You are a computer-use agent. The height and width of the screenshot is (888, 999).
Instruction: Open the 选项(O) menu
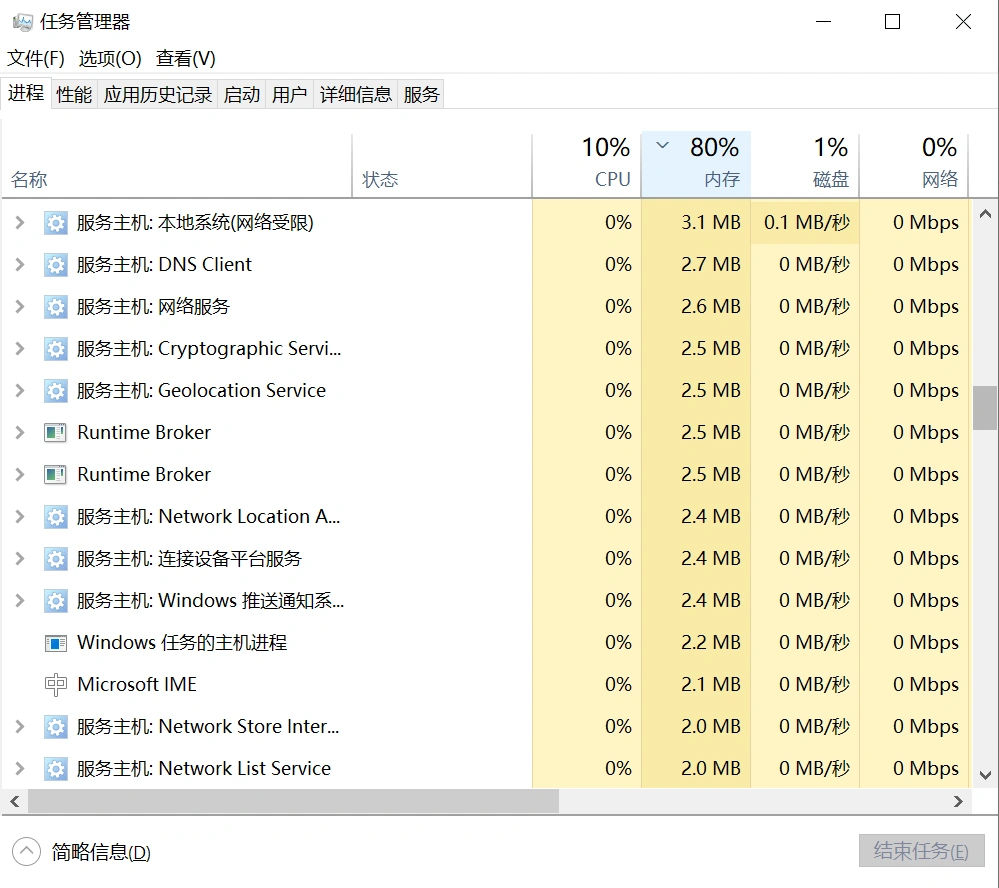click(x=110, y=59)
